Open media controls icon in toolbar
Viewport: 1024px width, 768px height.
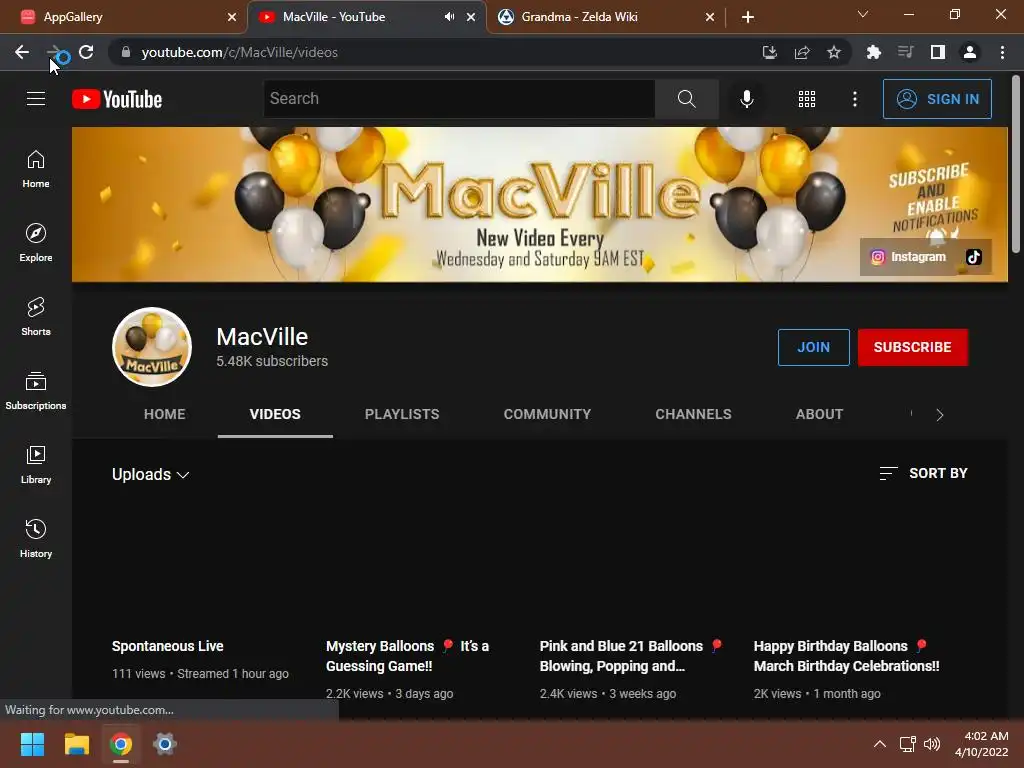click(x=905, y=52)
